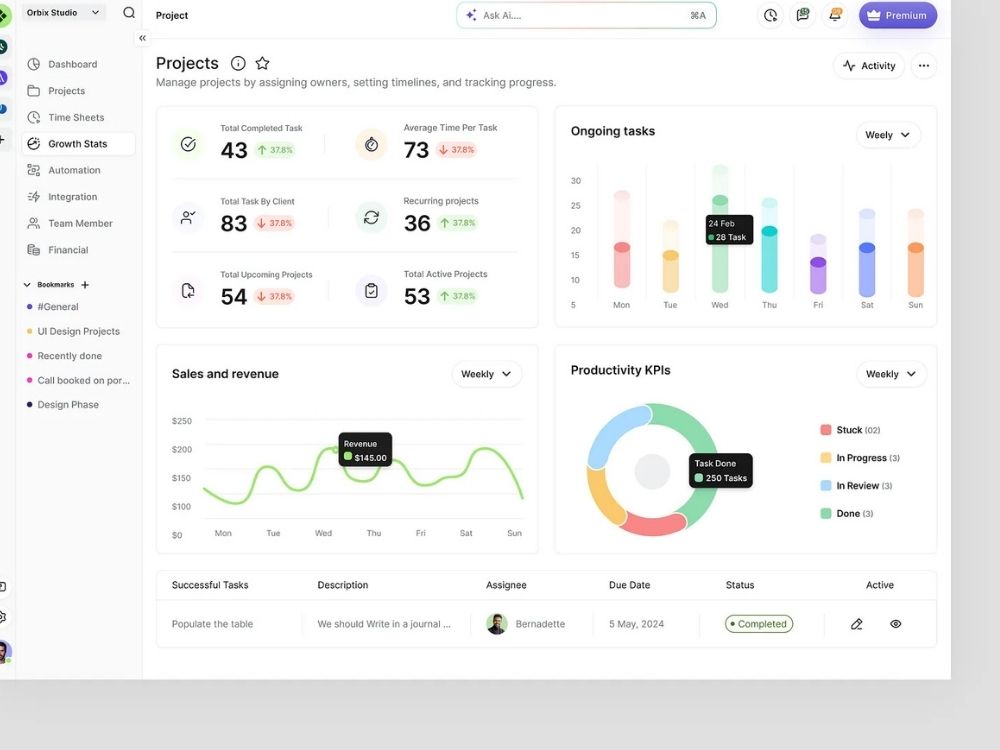The width and height of the screenshot is (1000, 750).
Task: Click the Average Time Per Task stopwatch icon
Action: pos(371,144)
